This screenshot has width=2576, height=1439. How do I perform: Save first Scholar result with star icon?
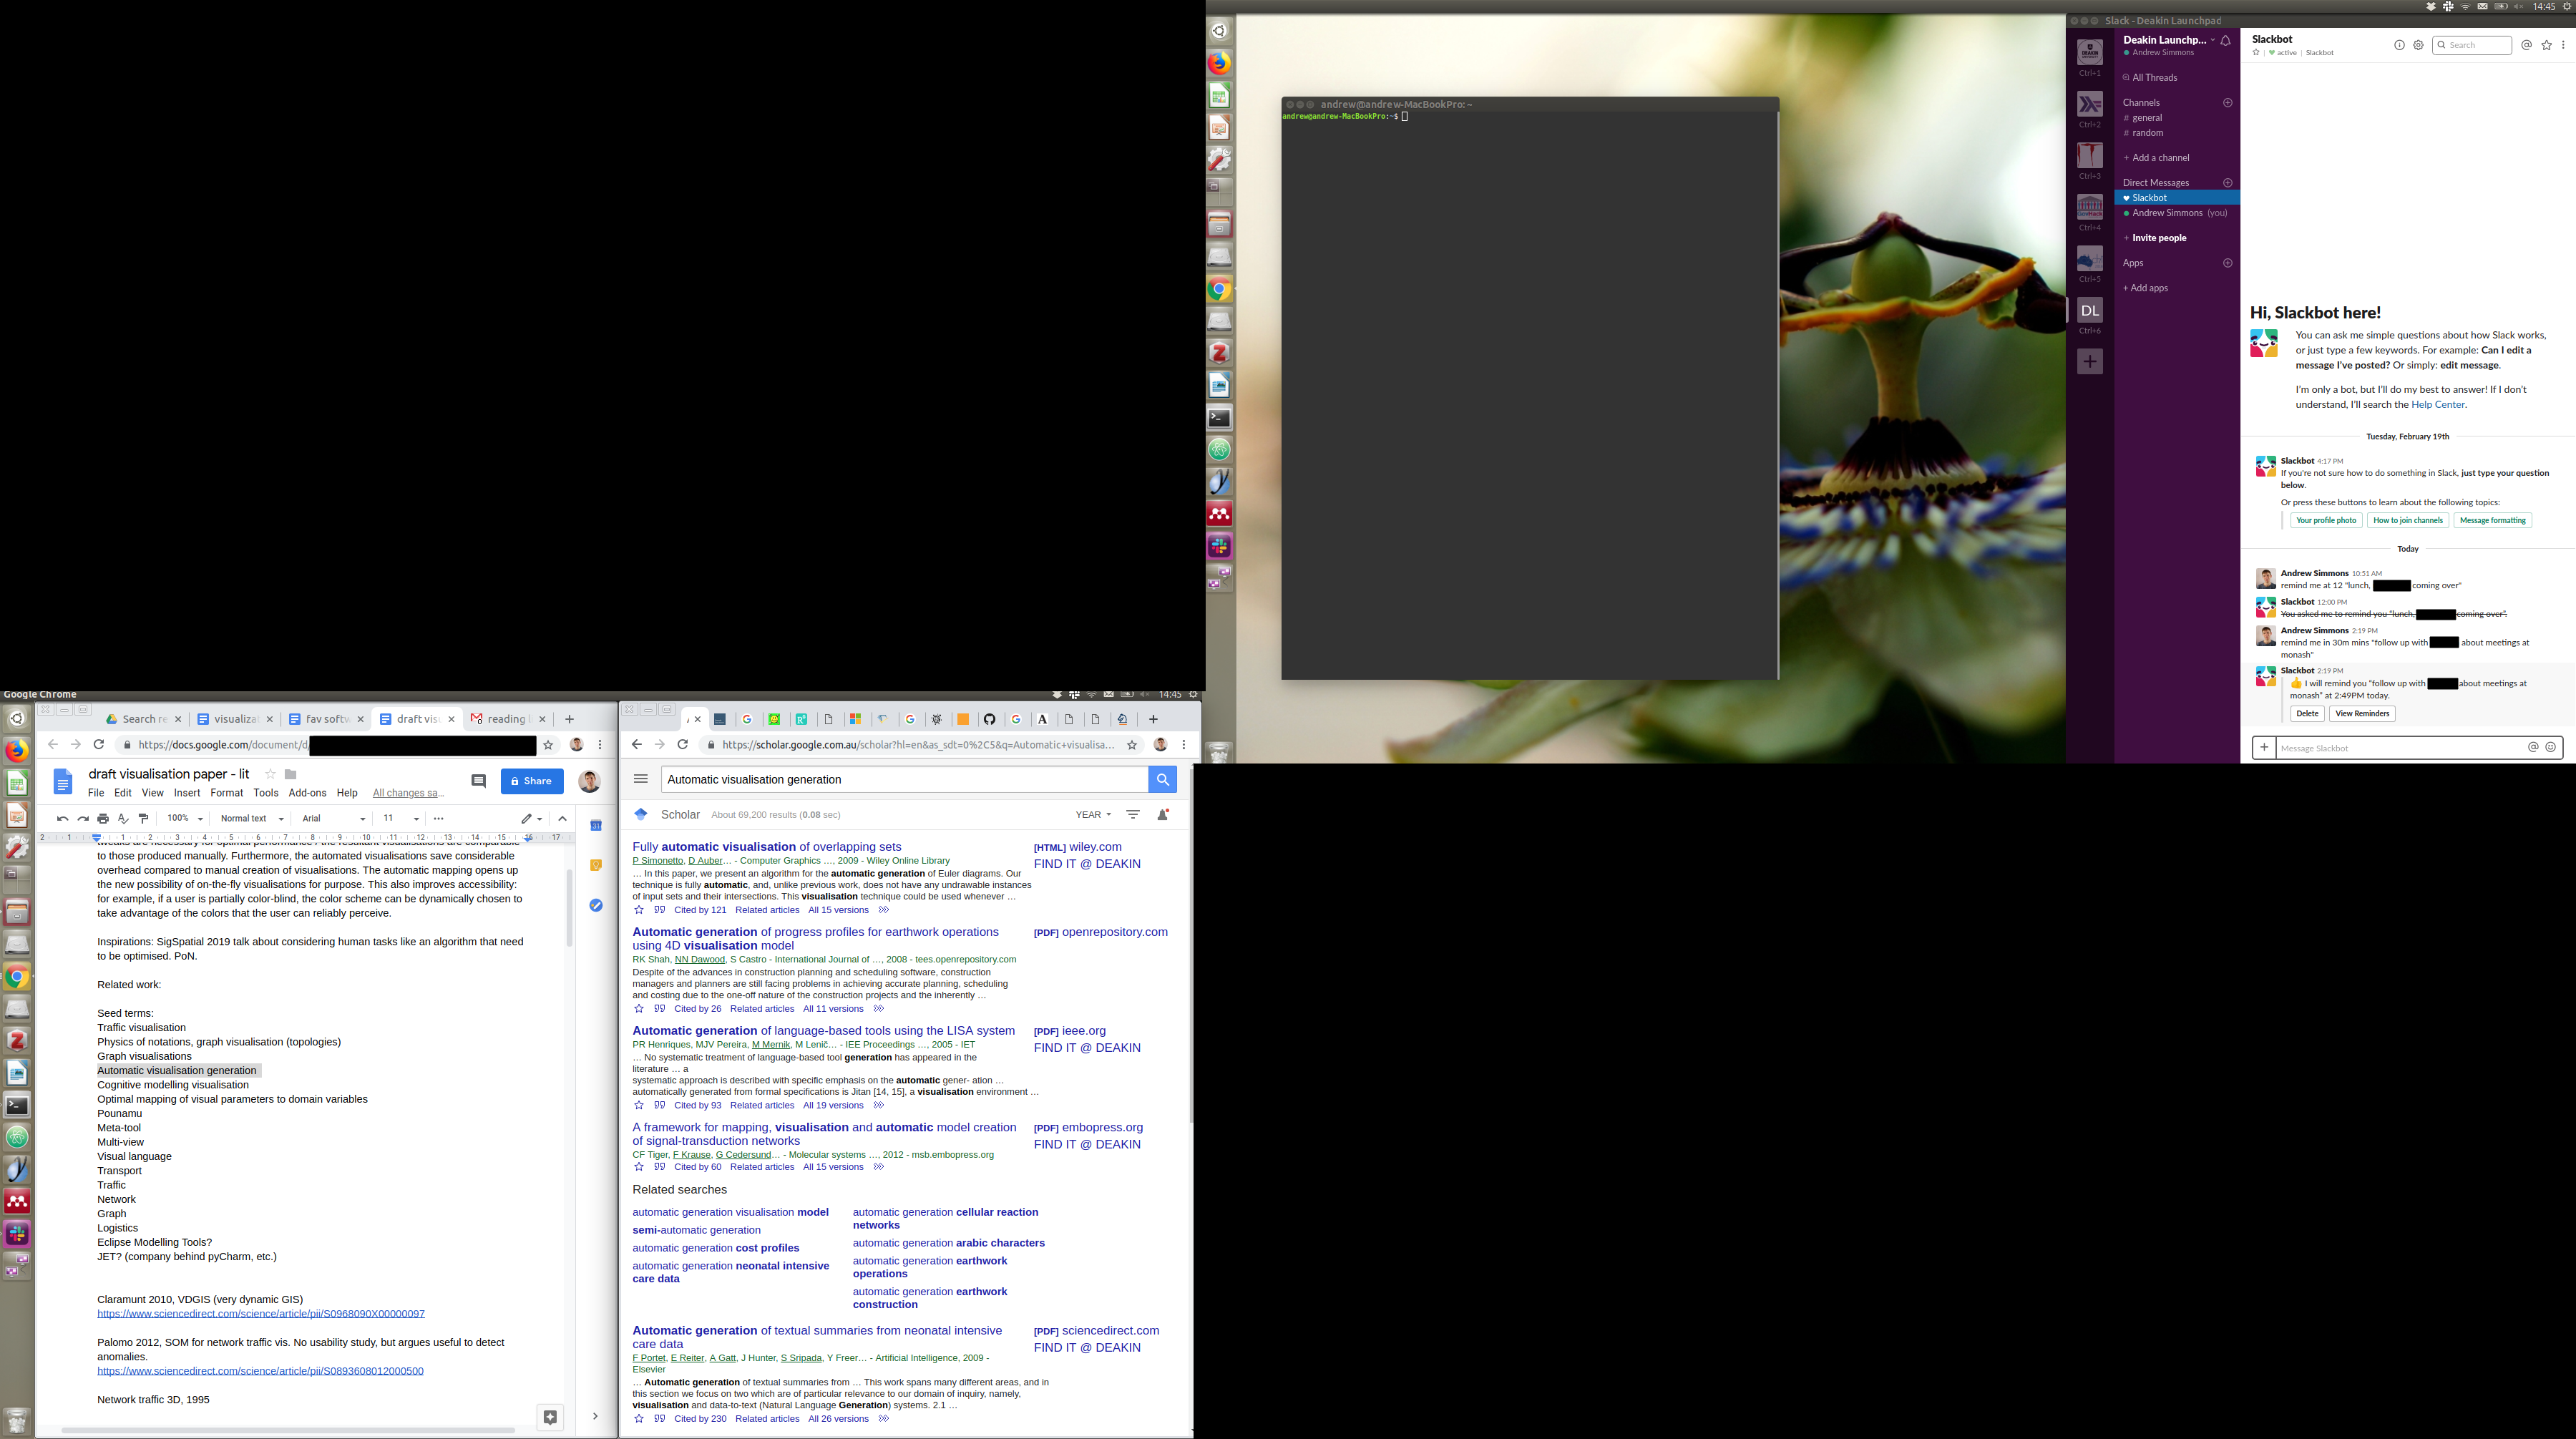click(x=639, y=910)
